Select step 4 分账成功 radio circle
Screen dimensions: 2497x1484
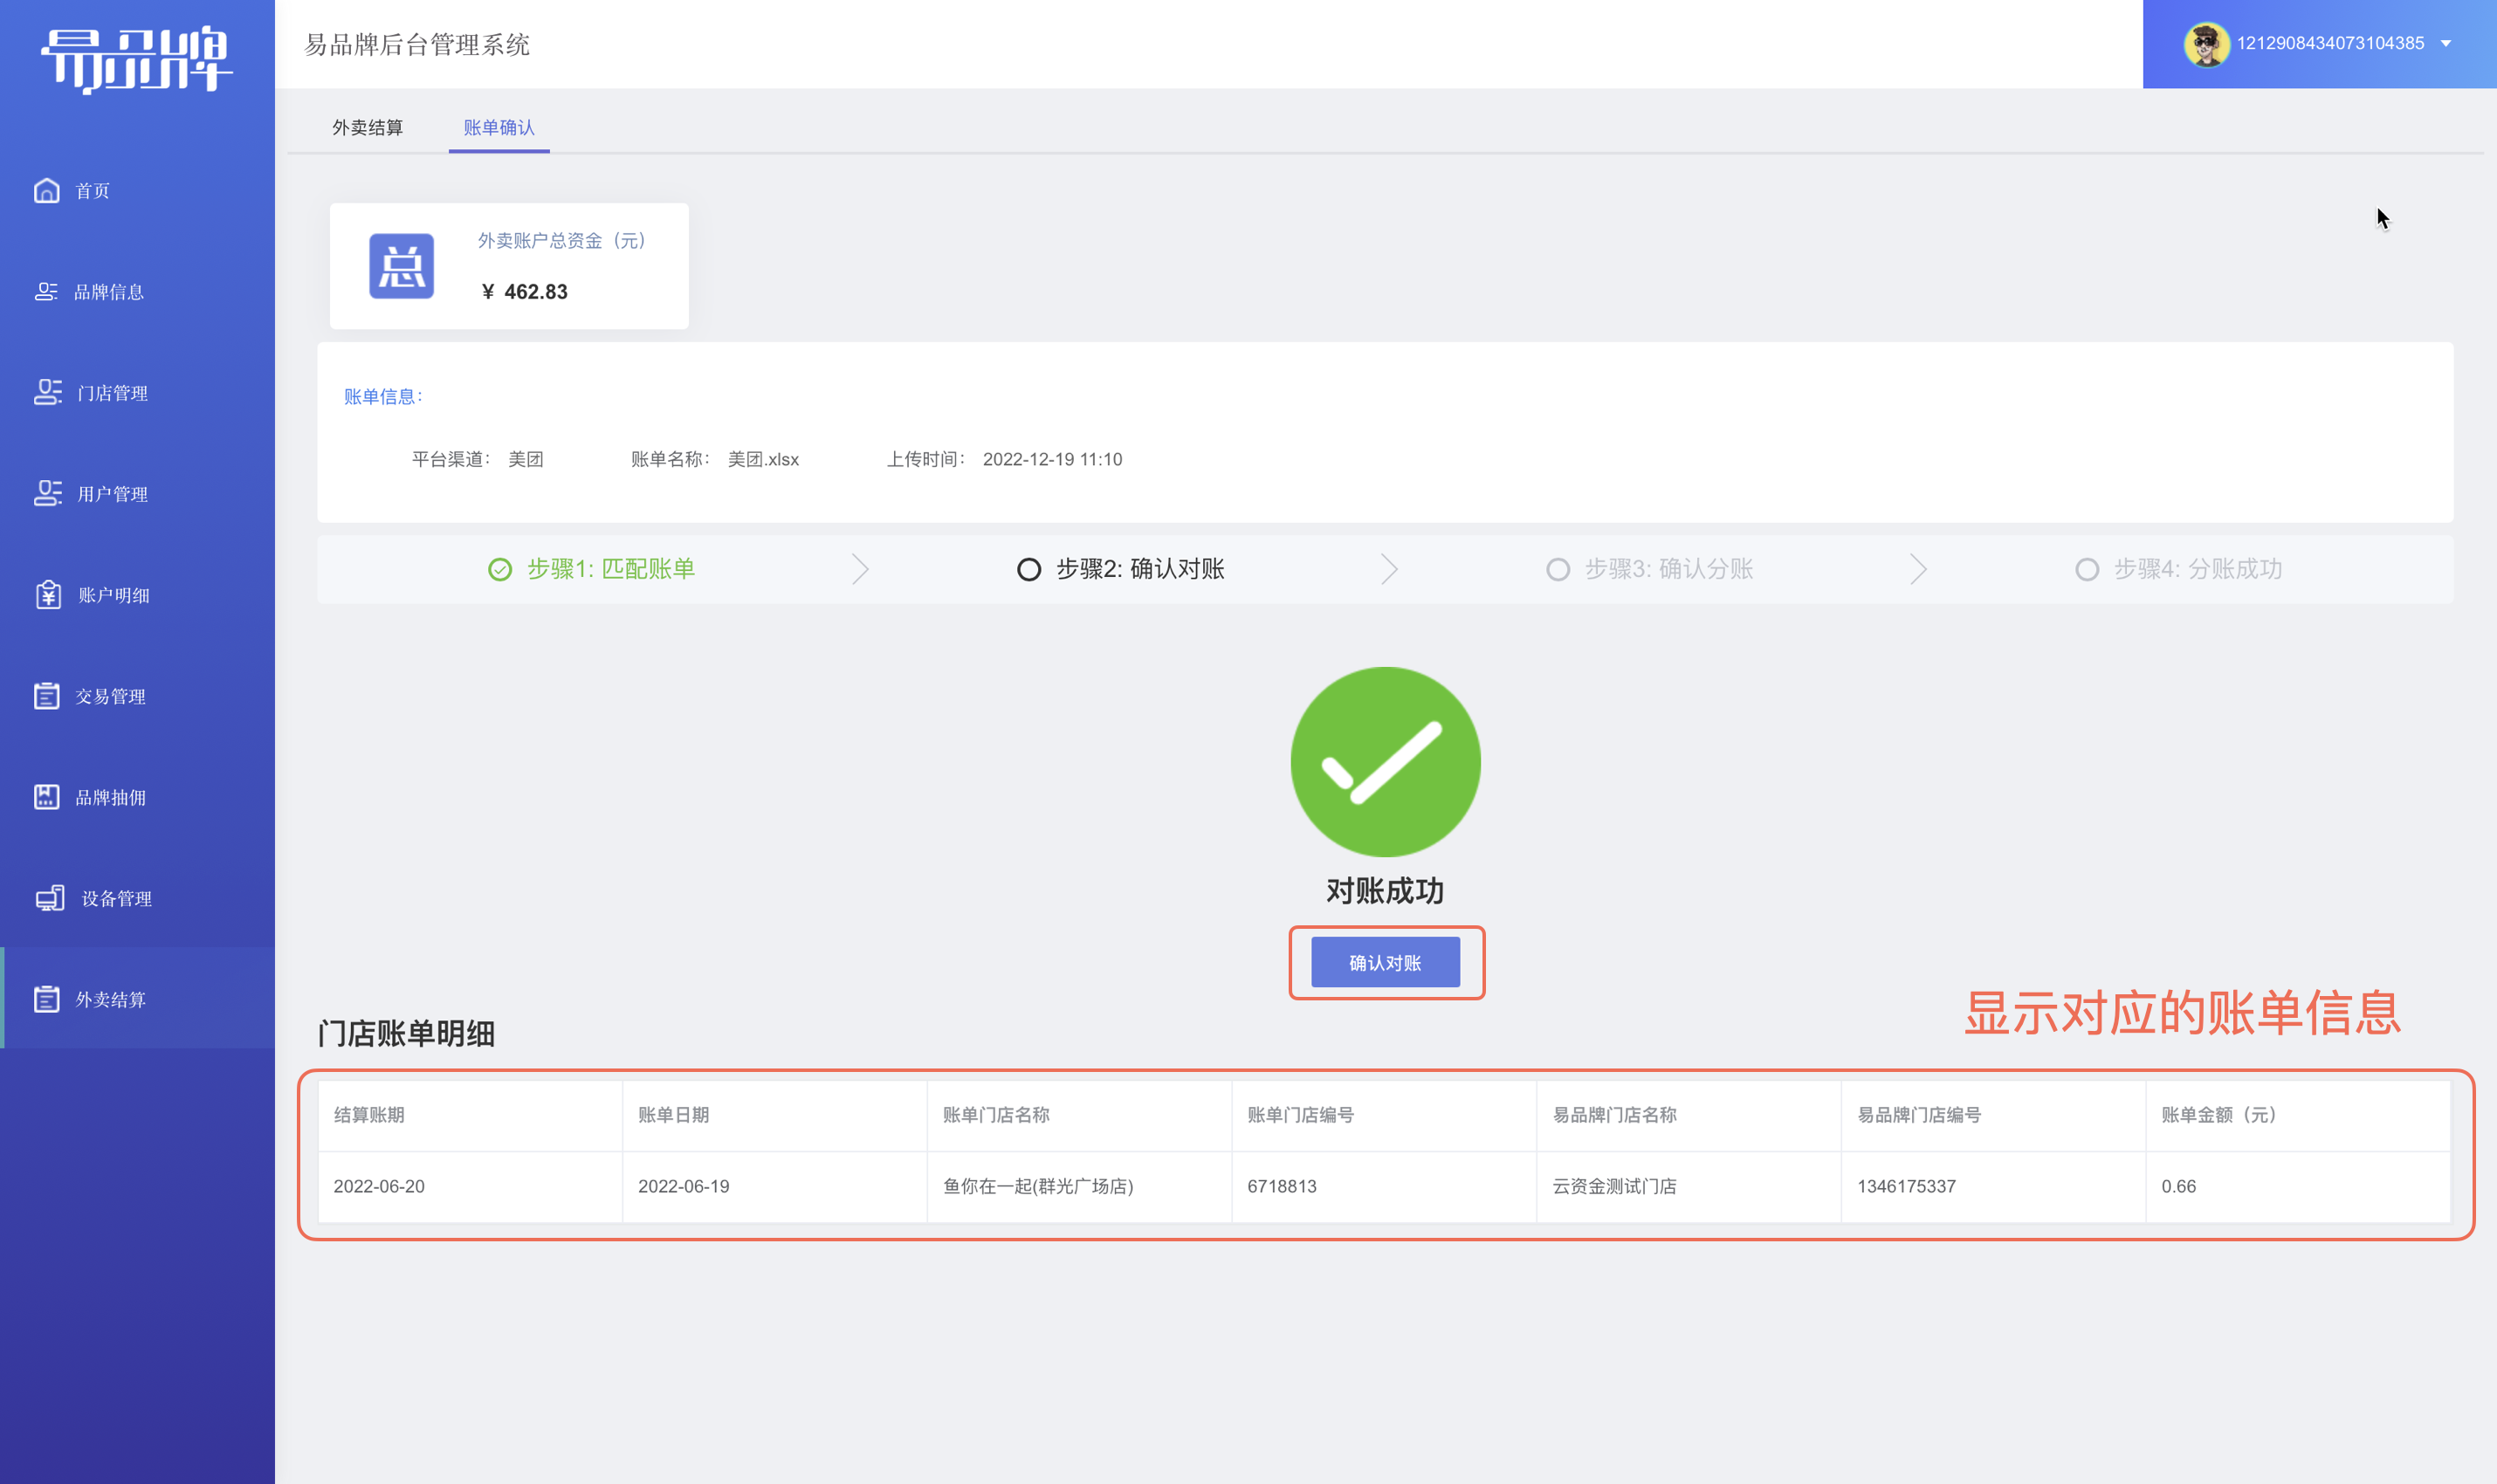pyautogui.click(x=2086, y=569)
